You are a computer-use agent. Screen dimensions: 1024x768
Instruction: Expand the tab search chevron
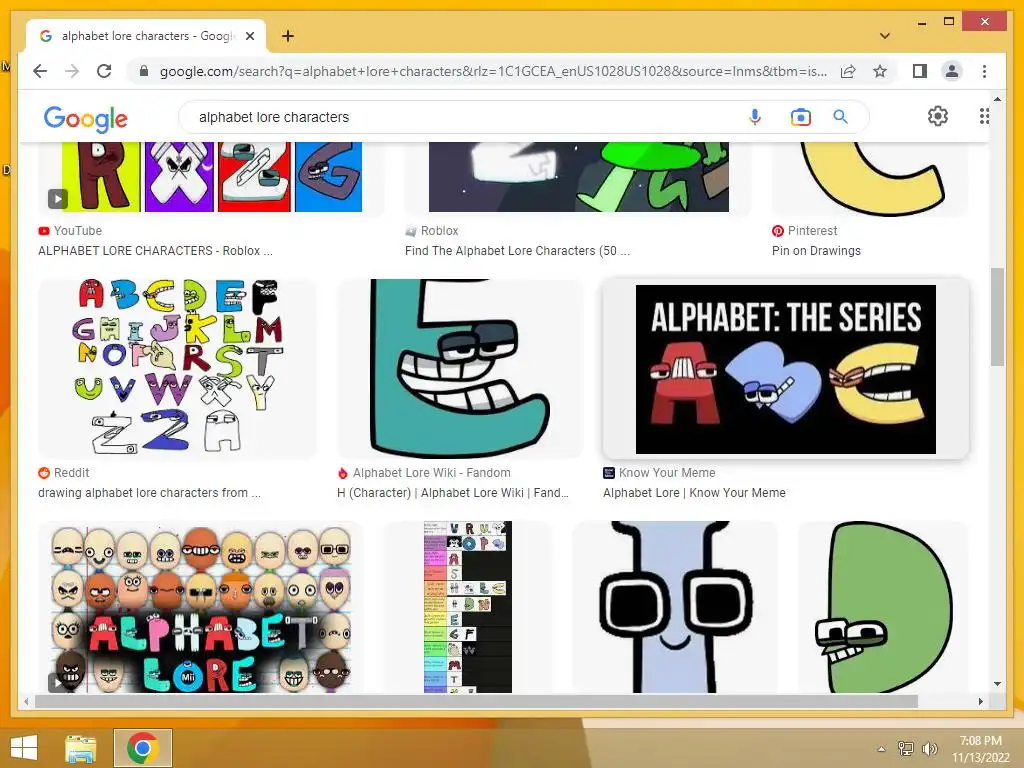click(x=884, y=36)
